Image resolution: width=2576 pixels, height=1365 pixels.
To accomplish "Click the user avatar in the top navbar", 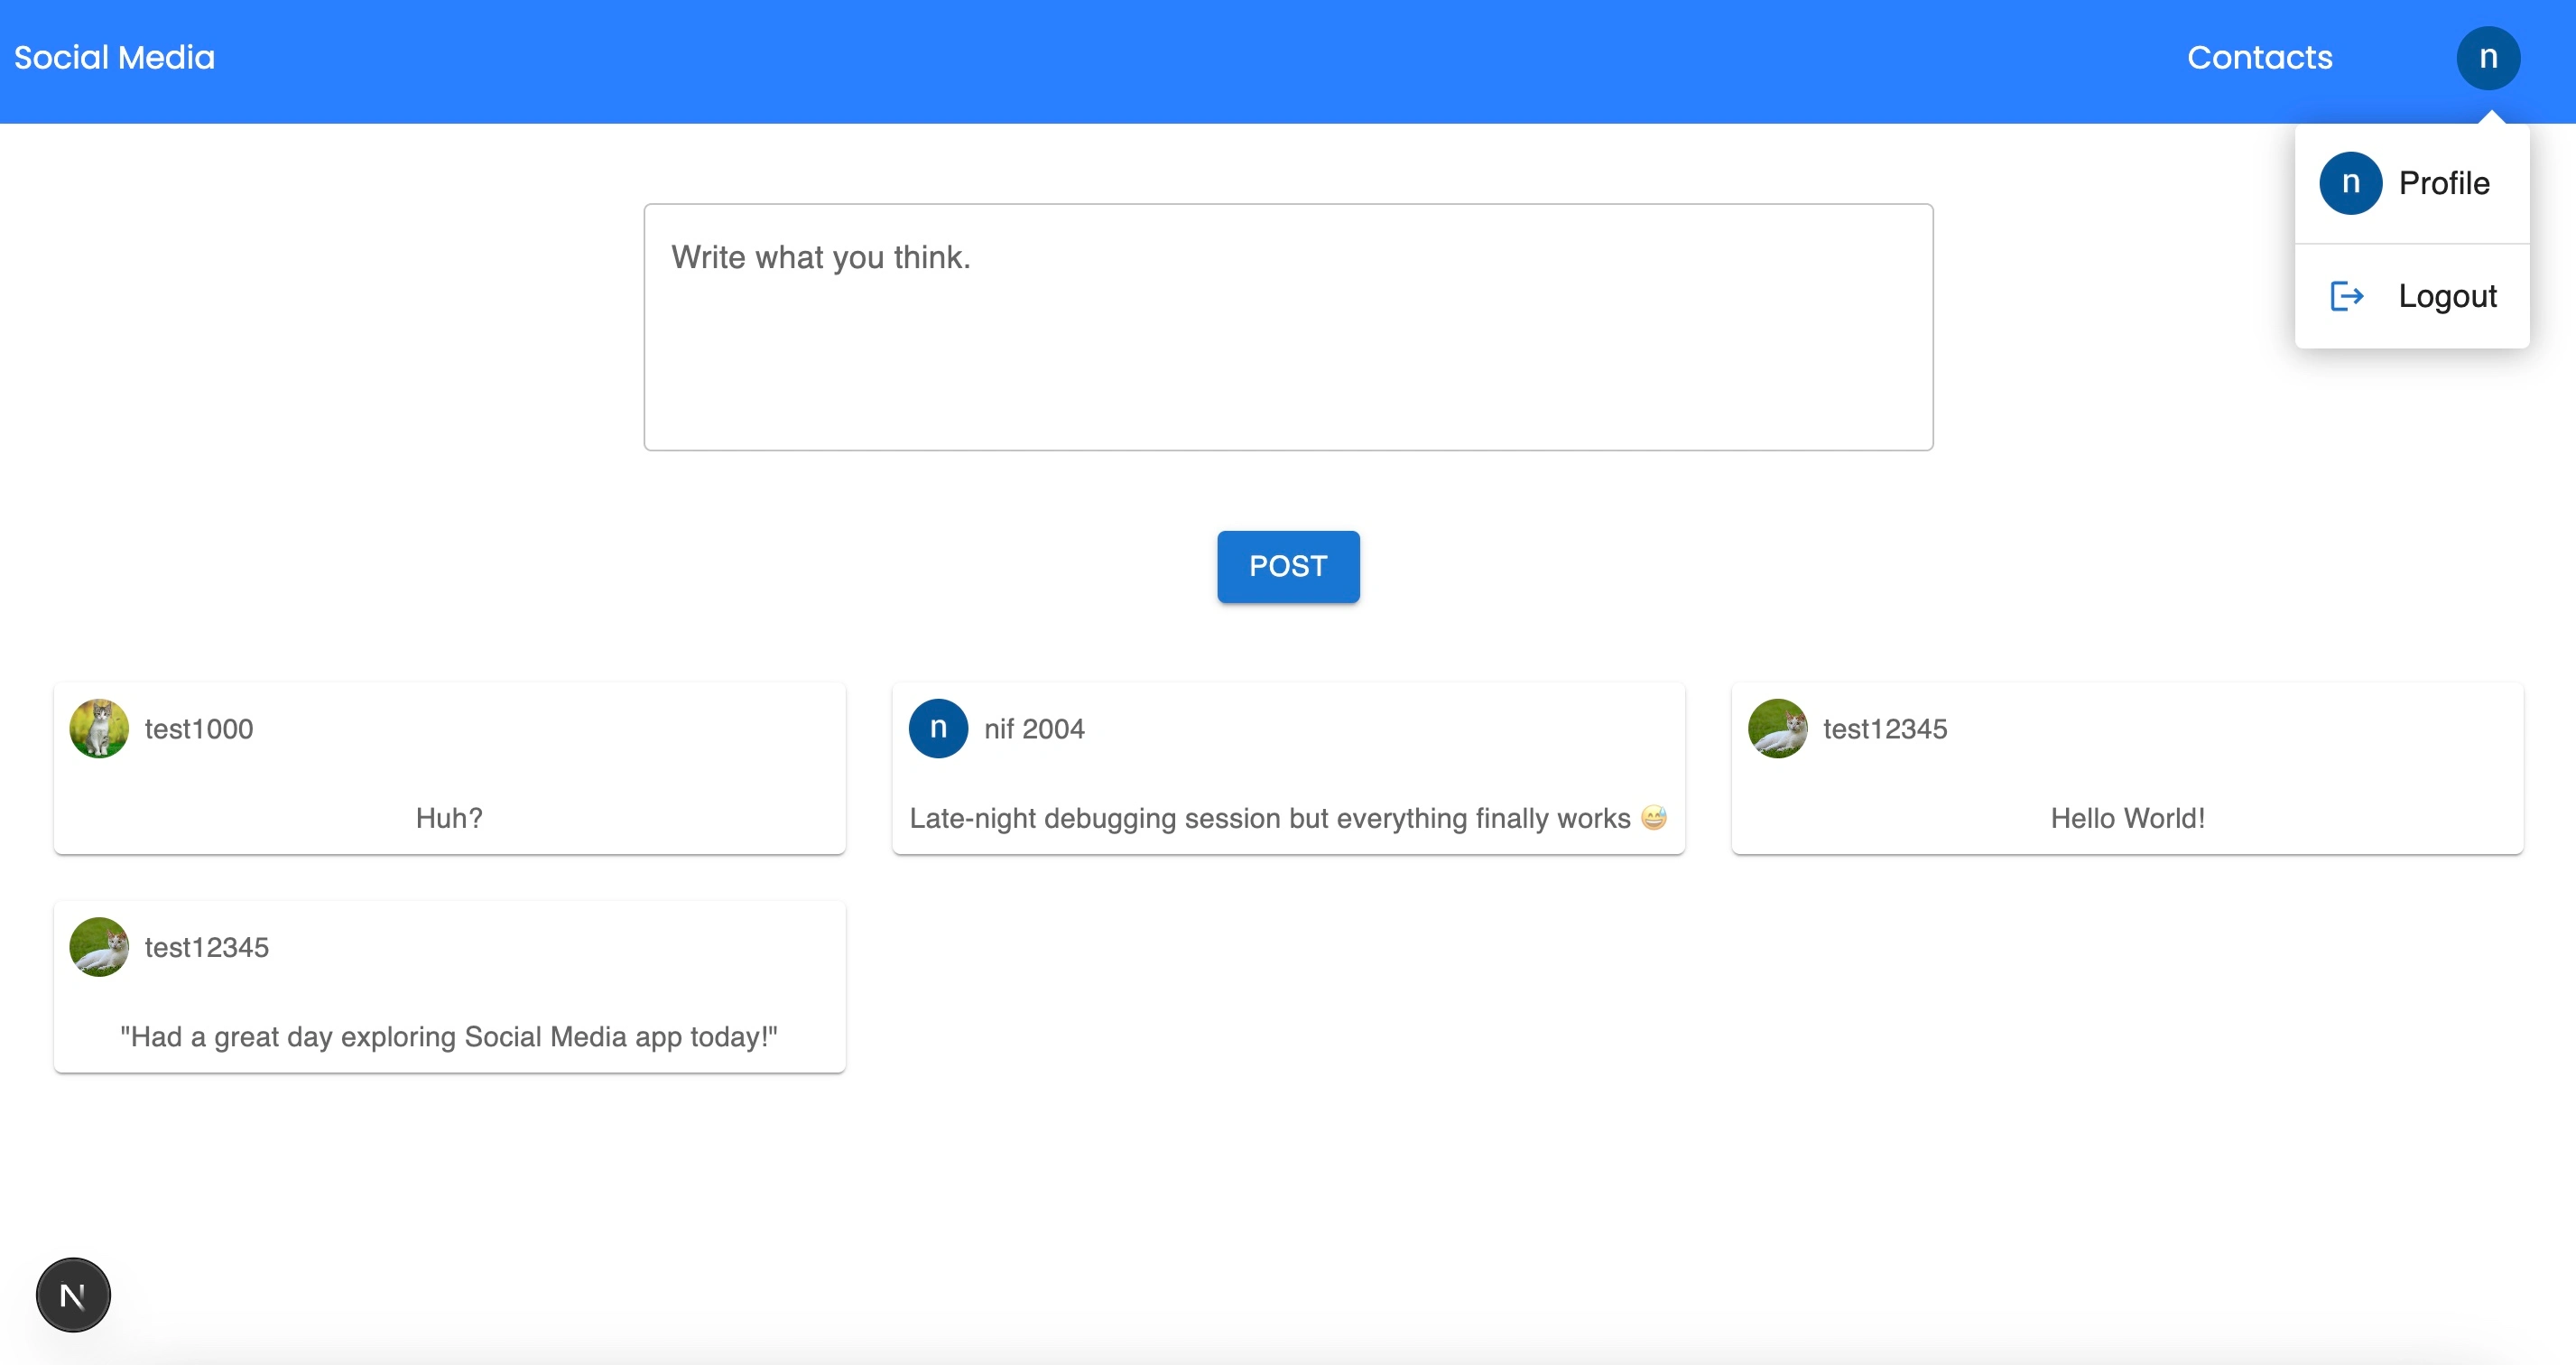I will pos(2487,58).
